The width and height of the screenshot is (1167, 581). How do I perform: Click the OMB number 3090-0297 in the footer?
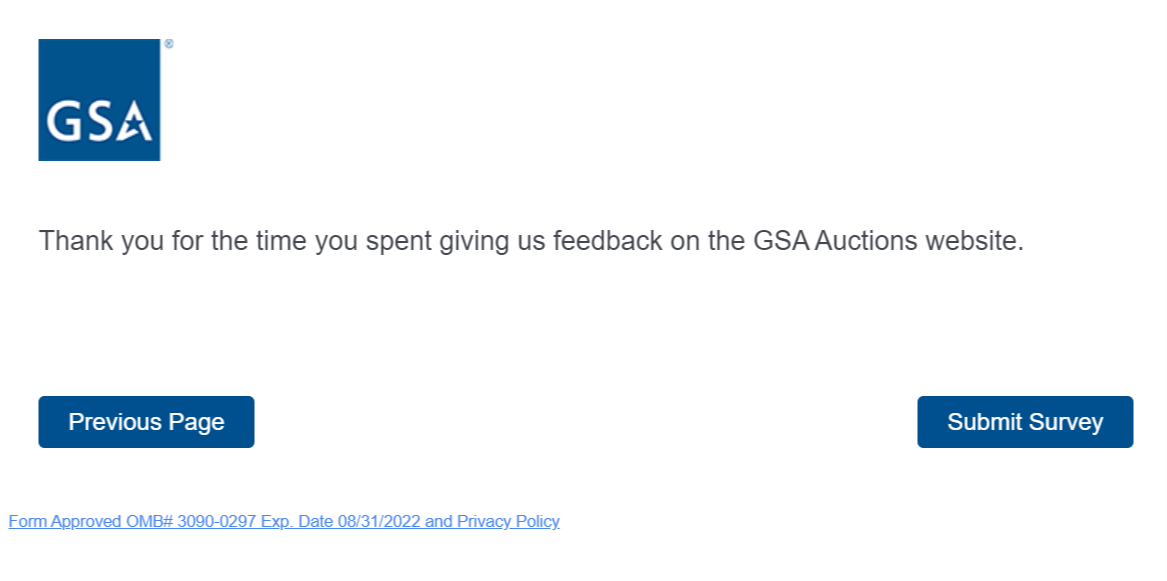tap(217, 521)
